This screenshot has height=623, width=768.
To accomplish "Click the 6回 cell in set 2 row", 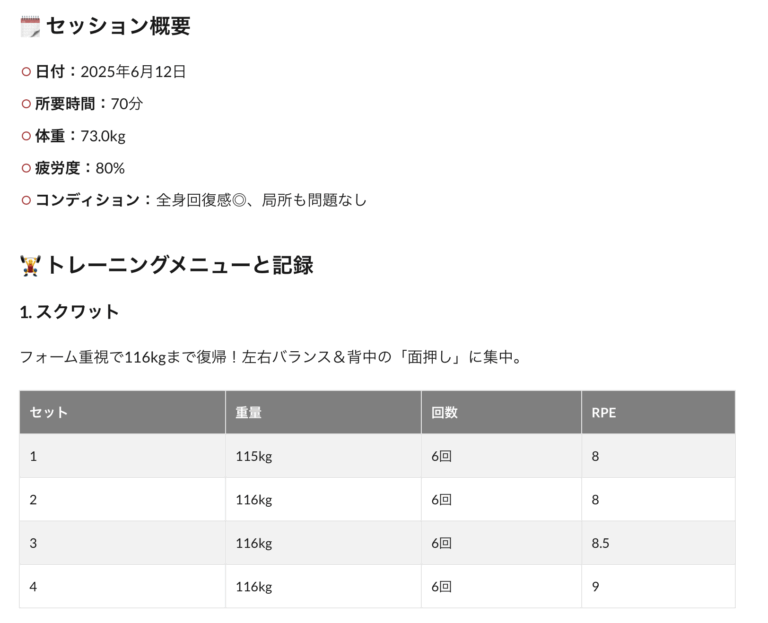I will (x=501, y=500).
